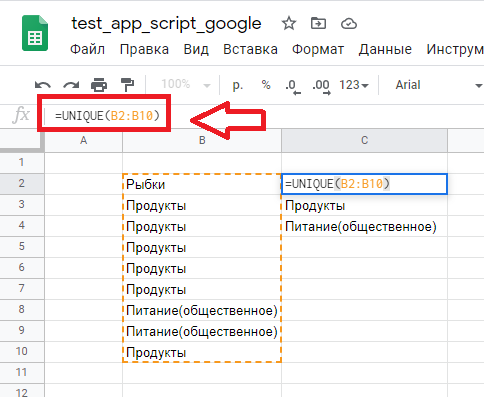Open the 123 number format dropdown
This screenshot has width=484, height=397.
point(354,85)
